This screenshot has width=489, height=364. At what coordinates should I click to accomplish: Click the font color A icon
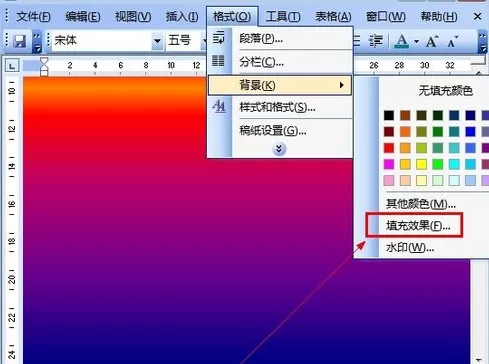[x=402, y=41]
